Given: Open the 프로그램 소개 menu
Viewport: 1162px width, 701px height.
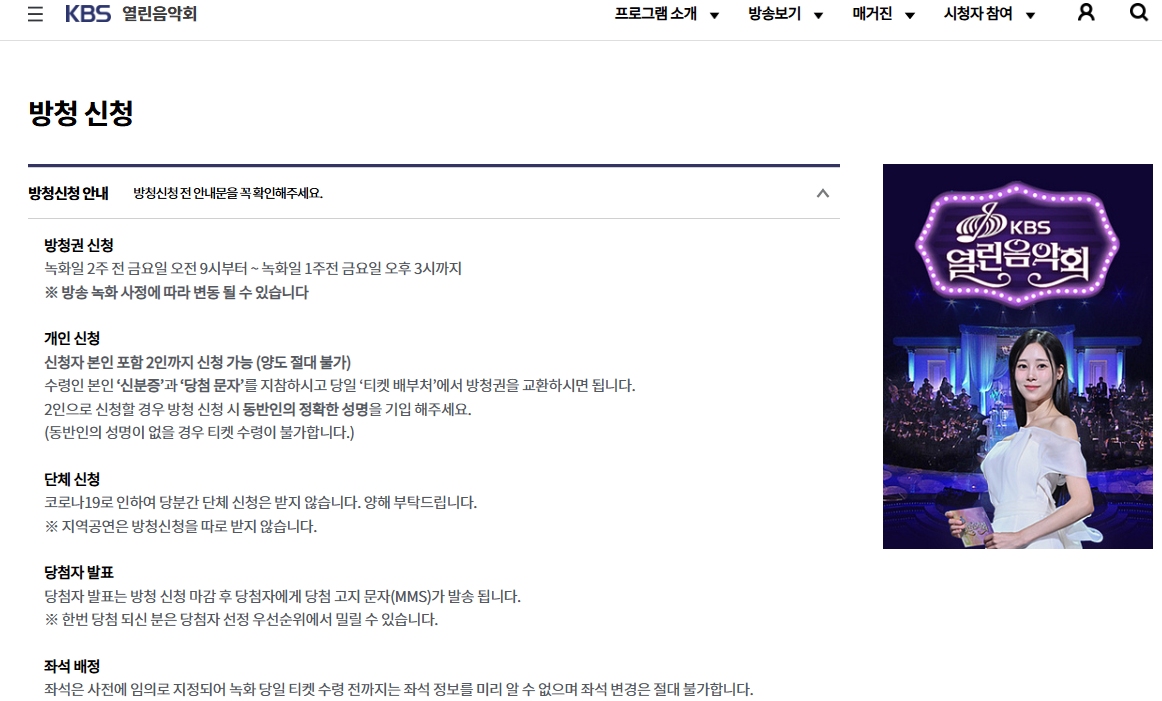Looking at the screenshot, I should click(656, 14).
